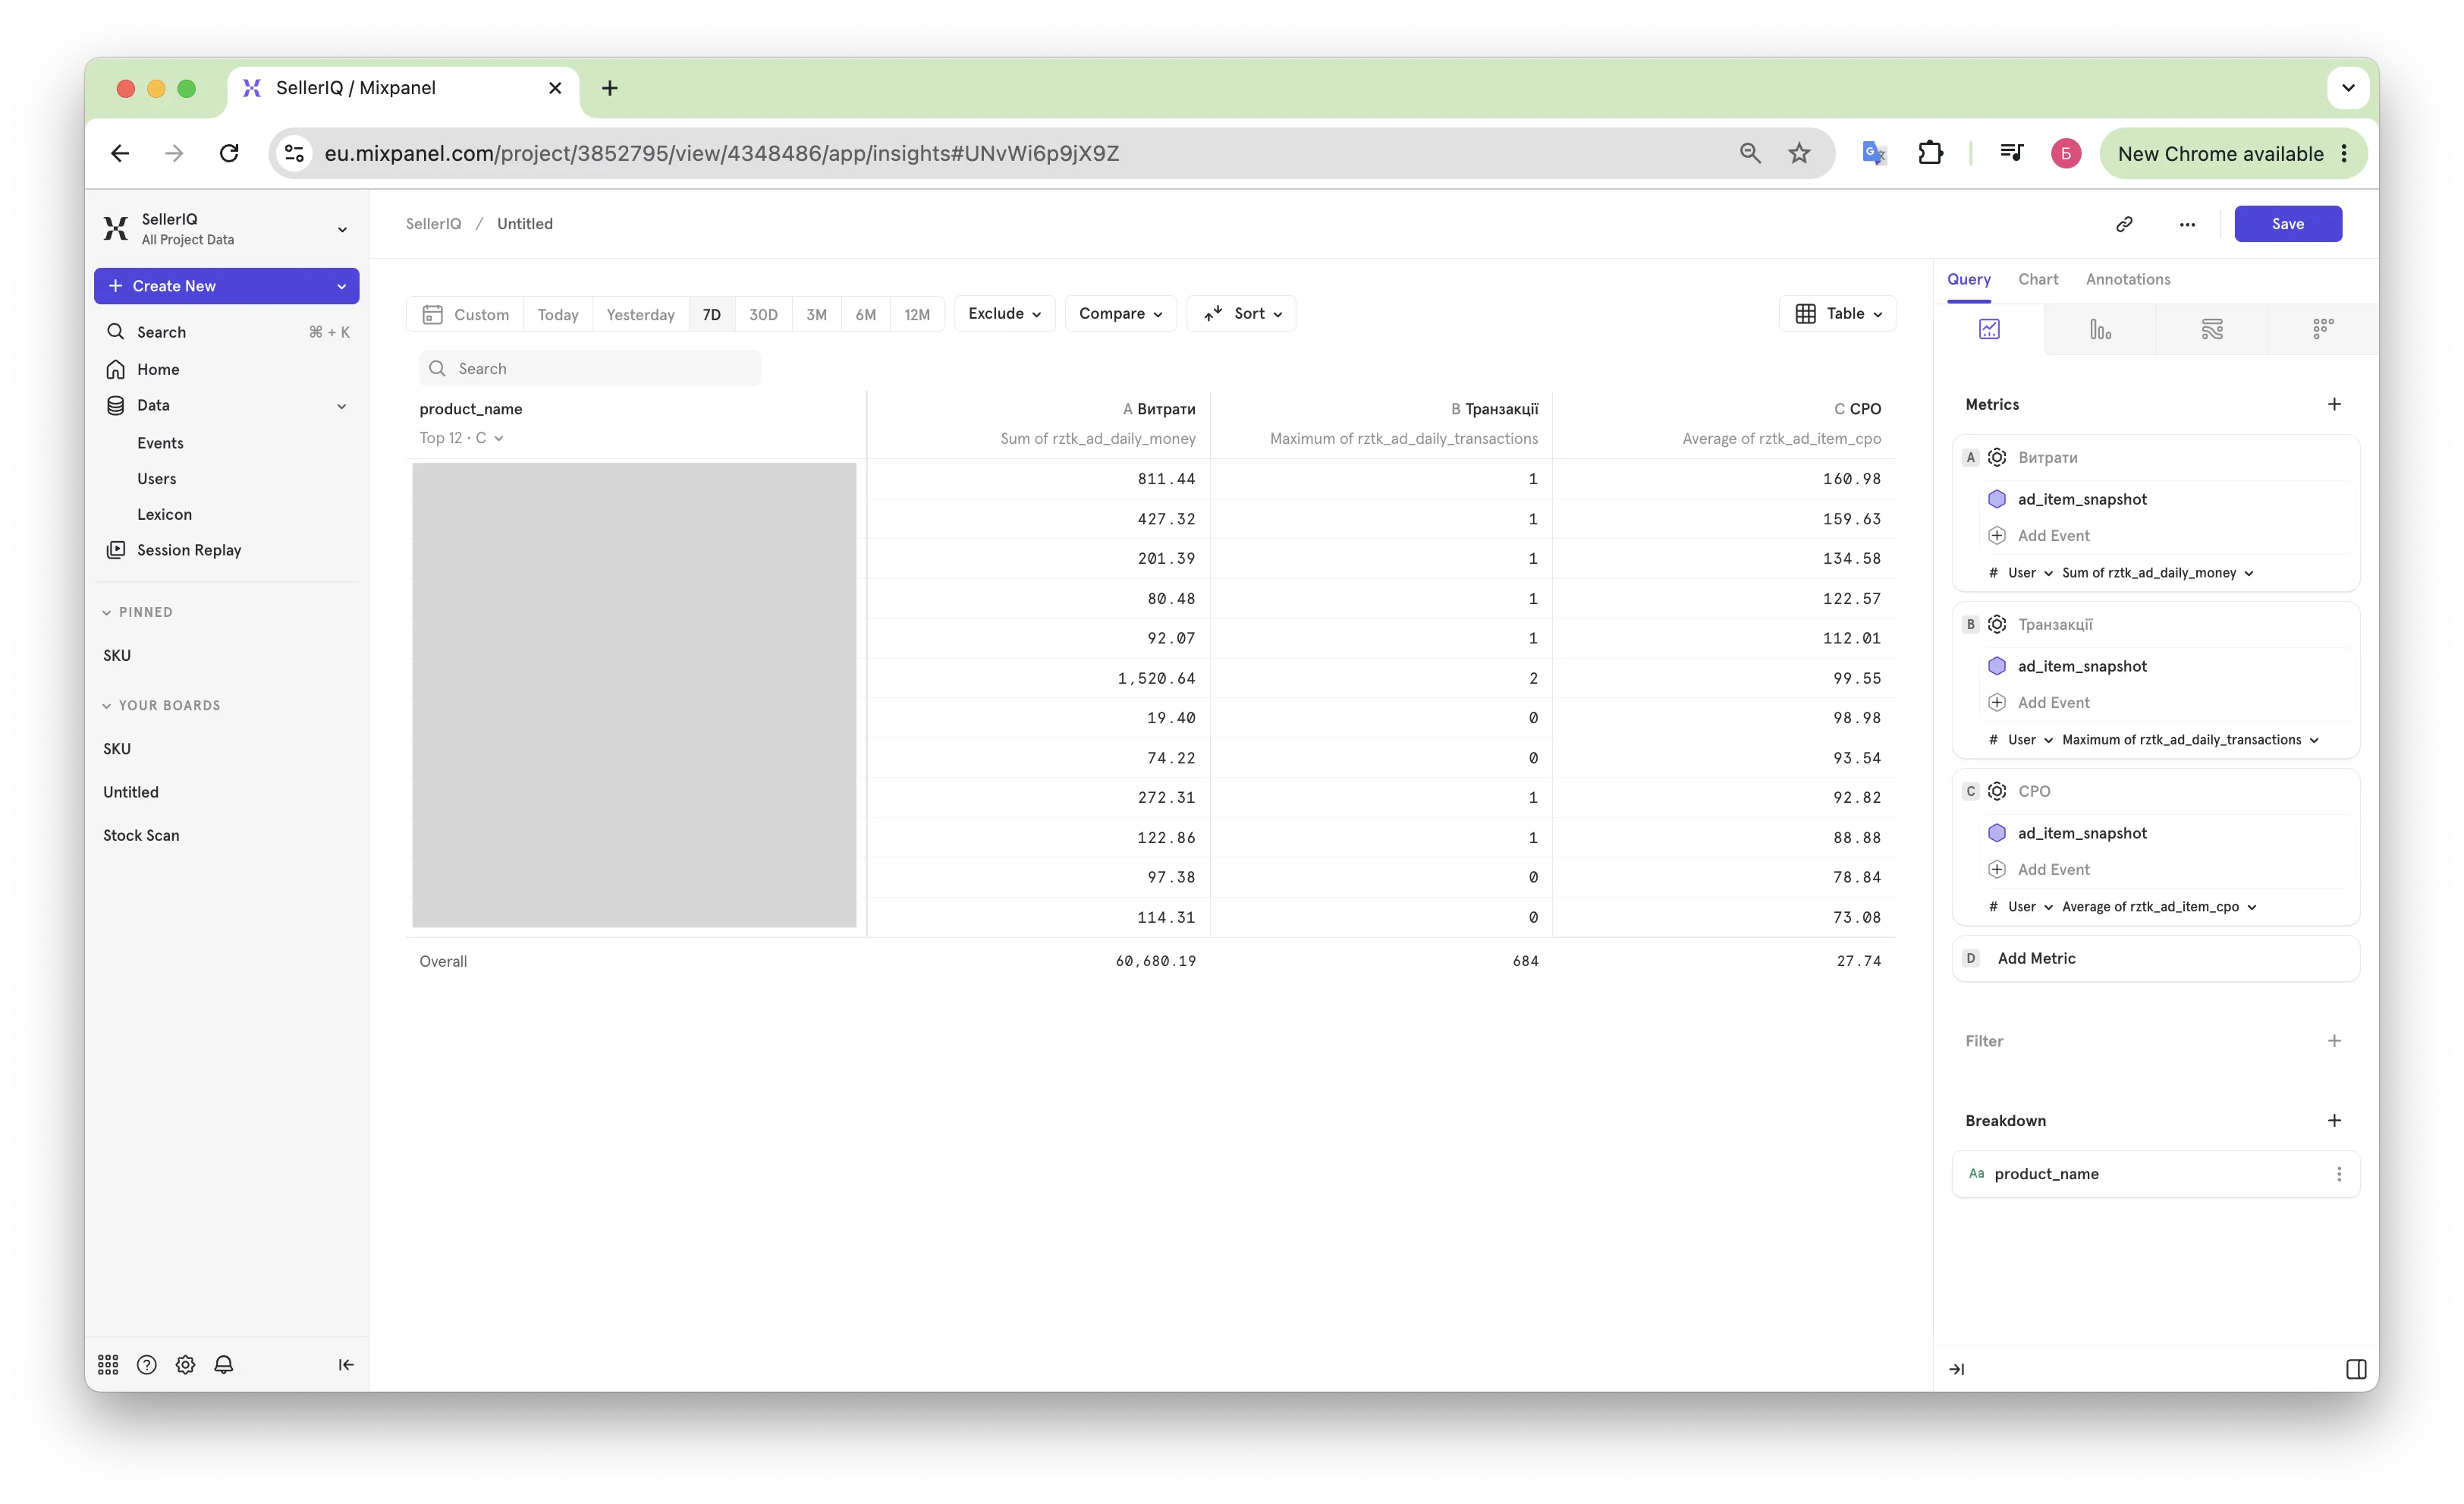Click the plus icon next to Metrics
This screenshot has width=2464, height=1504.
click(x=2334, y=404)
